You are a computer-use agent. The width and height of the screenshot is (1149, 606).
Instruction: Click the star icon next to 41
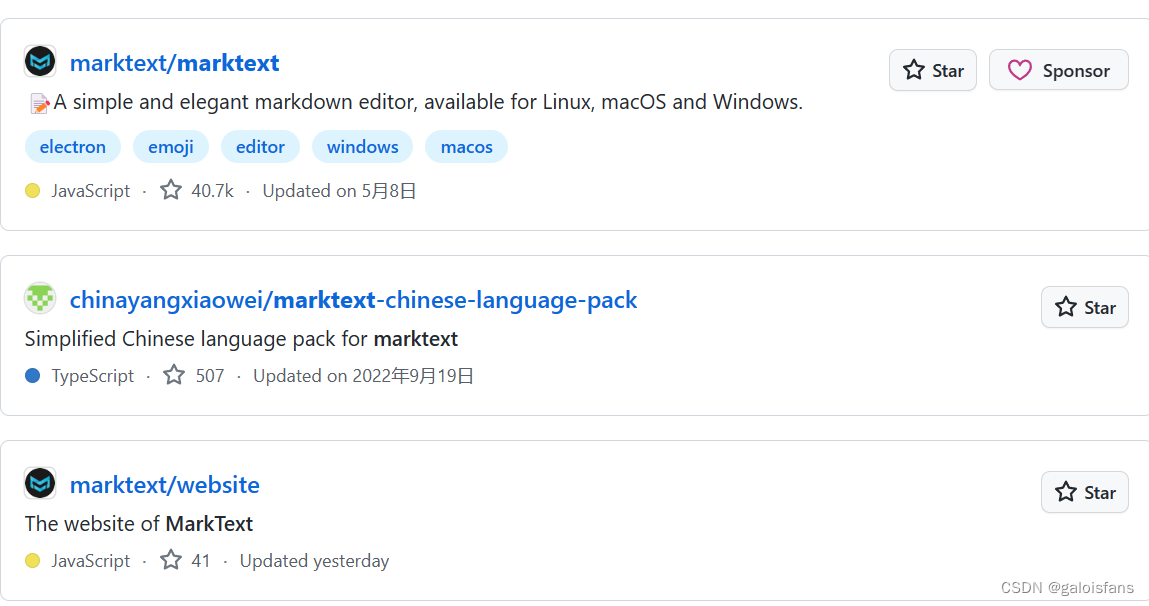tap(170, 560)
